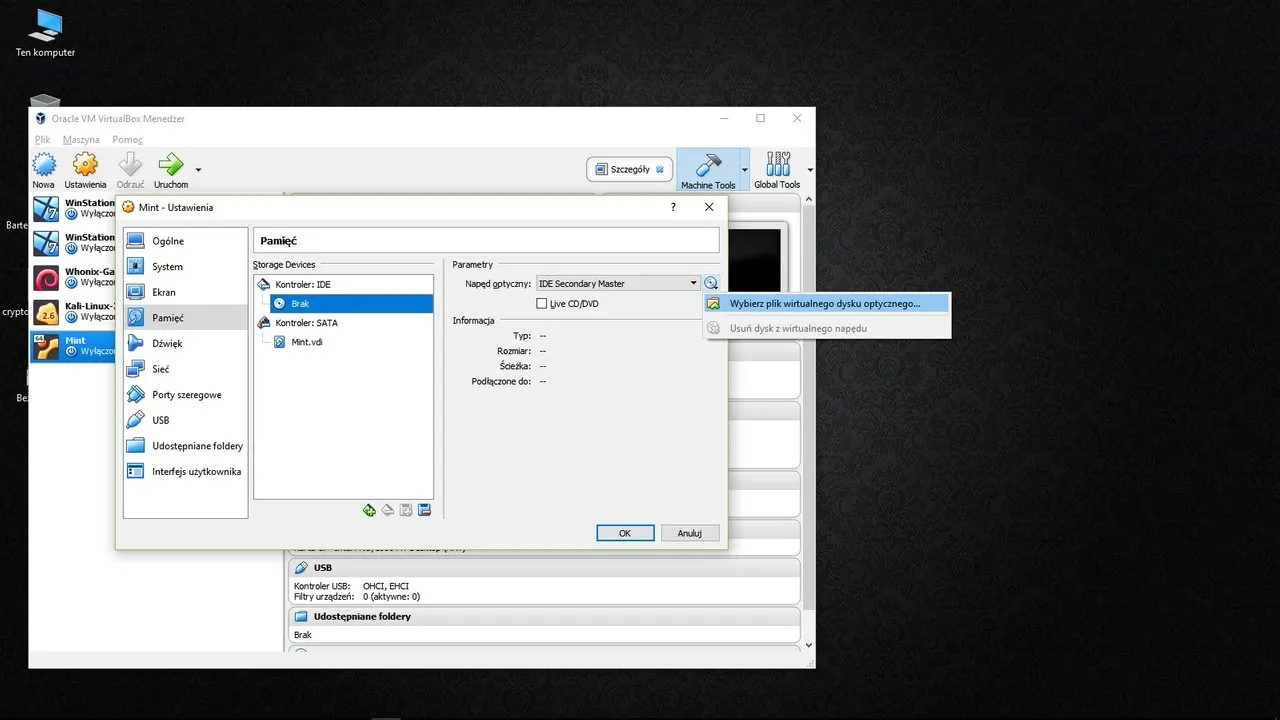Select Pamięć settings category

[x=185, y=318]
